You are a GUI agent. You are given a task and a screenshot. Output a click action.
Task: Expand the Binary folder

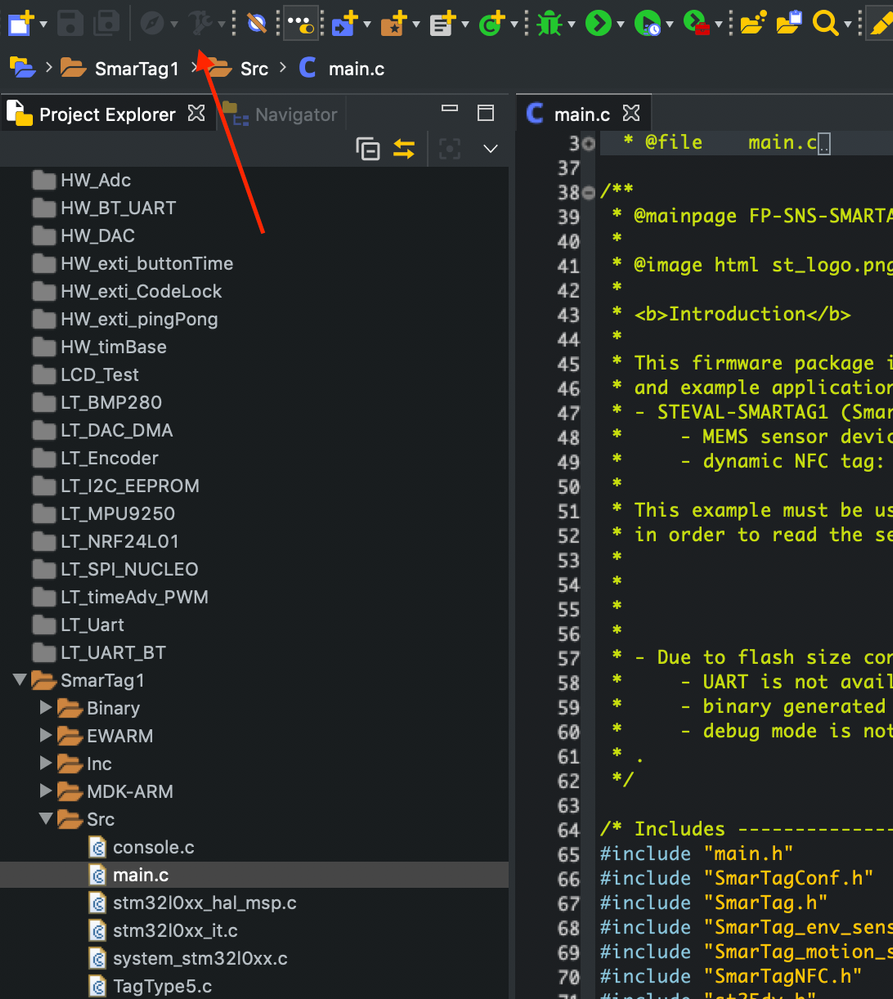45,707
